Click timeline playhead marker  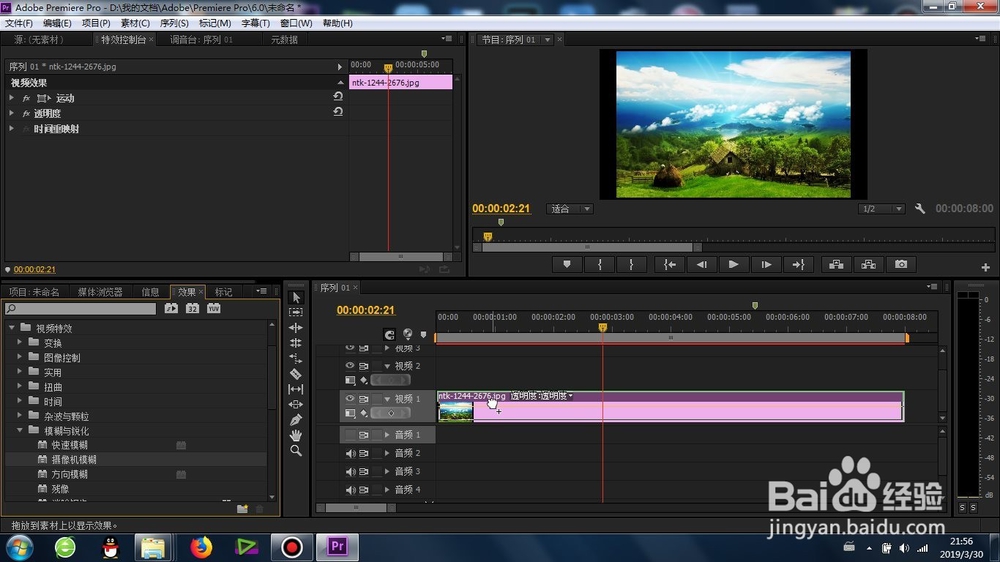(602, 327)
